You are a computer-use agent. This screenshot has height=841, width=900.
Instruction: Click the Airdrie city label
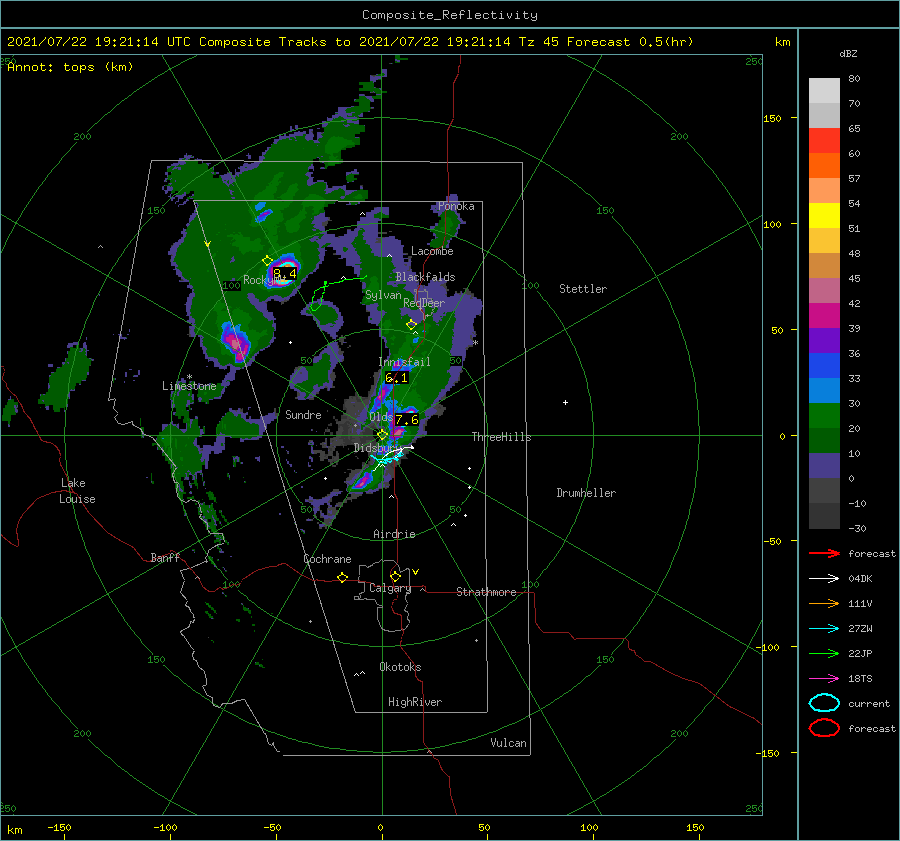click(394, 534)
